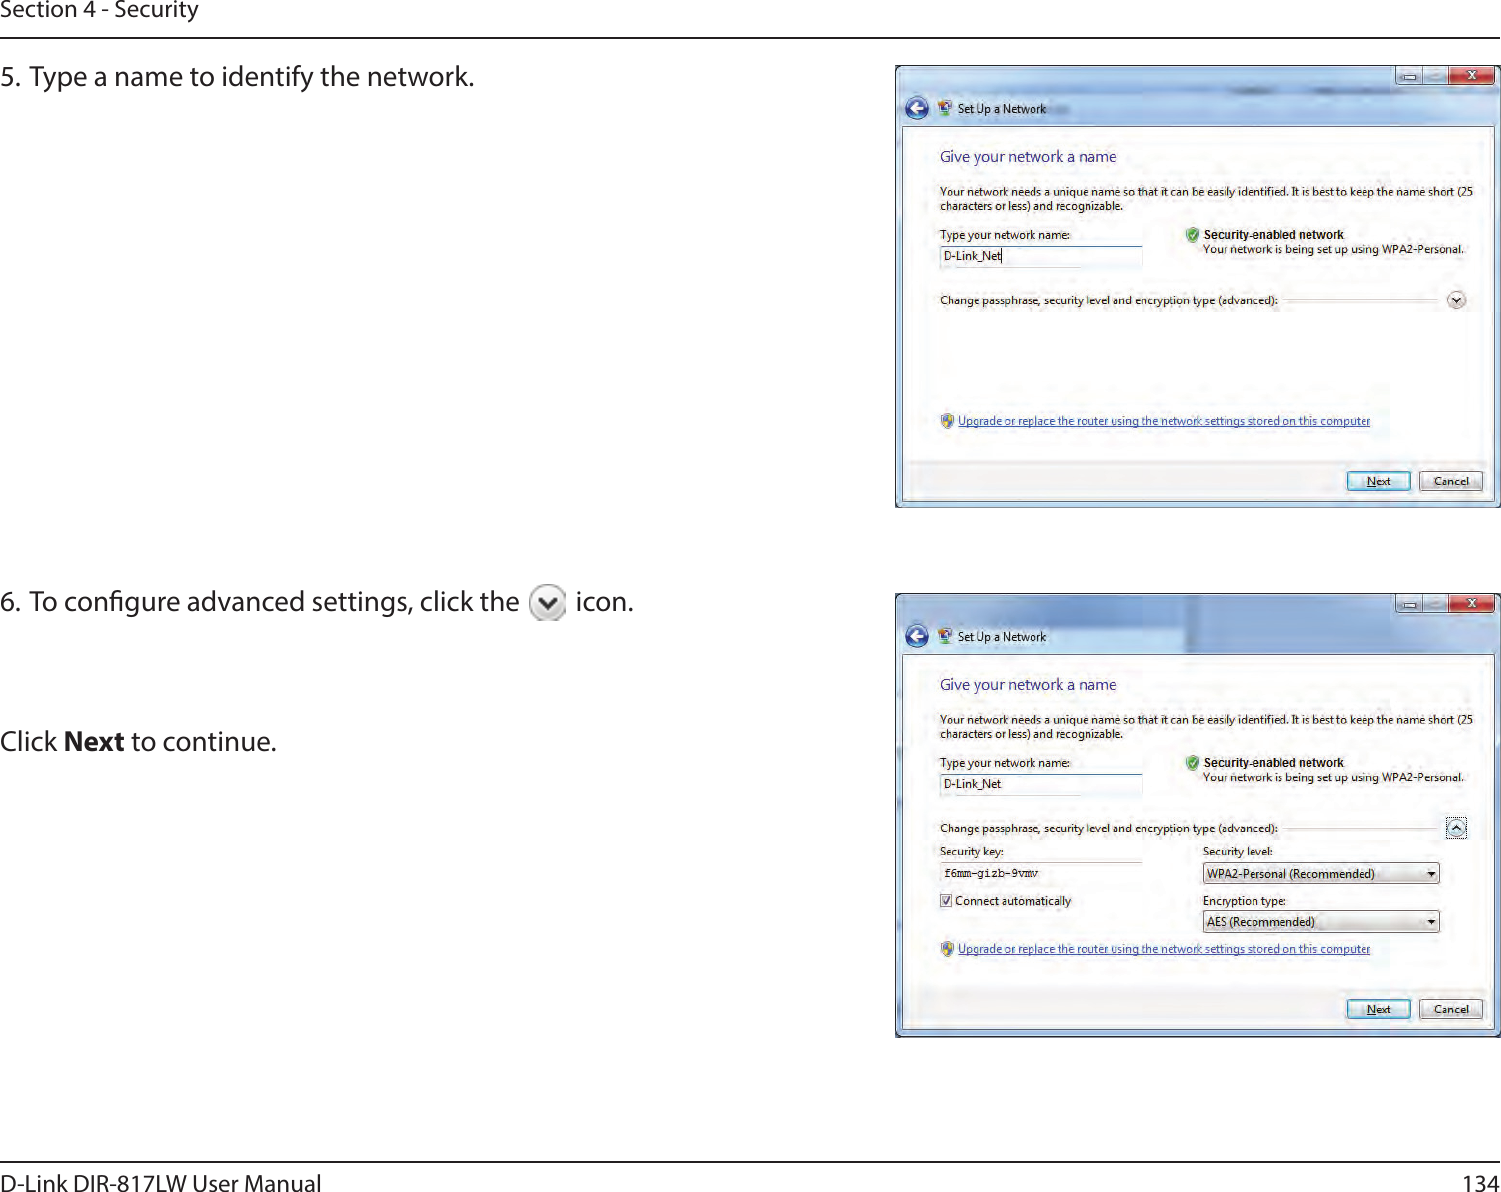Click the green security shield icon in upper window
Screen dimensions: 1501x1192
1192,235
